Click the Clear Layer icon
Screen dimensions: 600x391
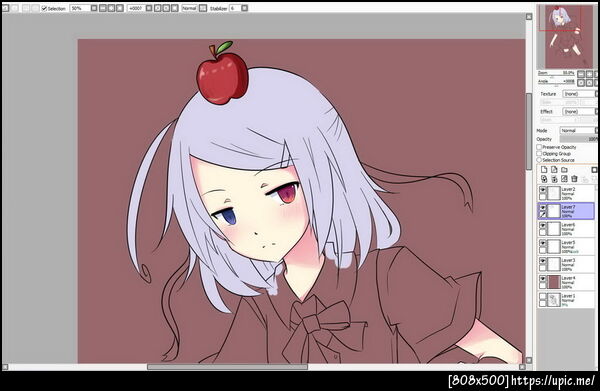564,179
